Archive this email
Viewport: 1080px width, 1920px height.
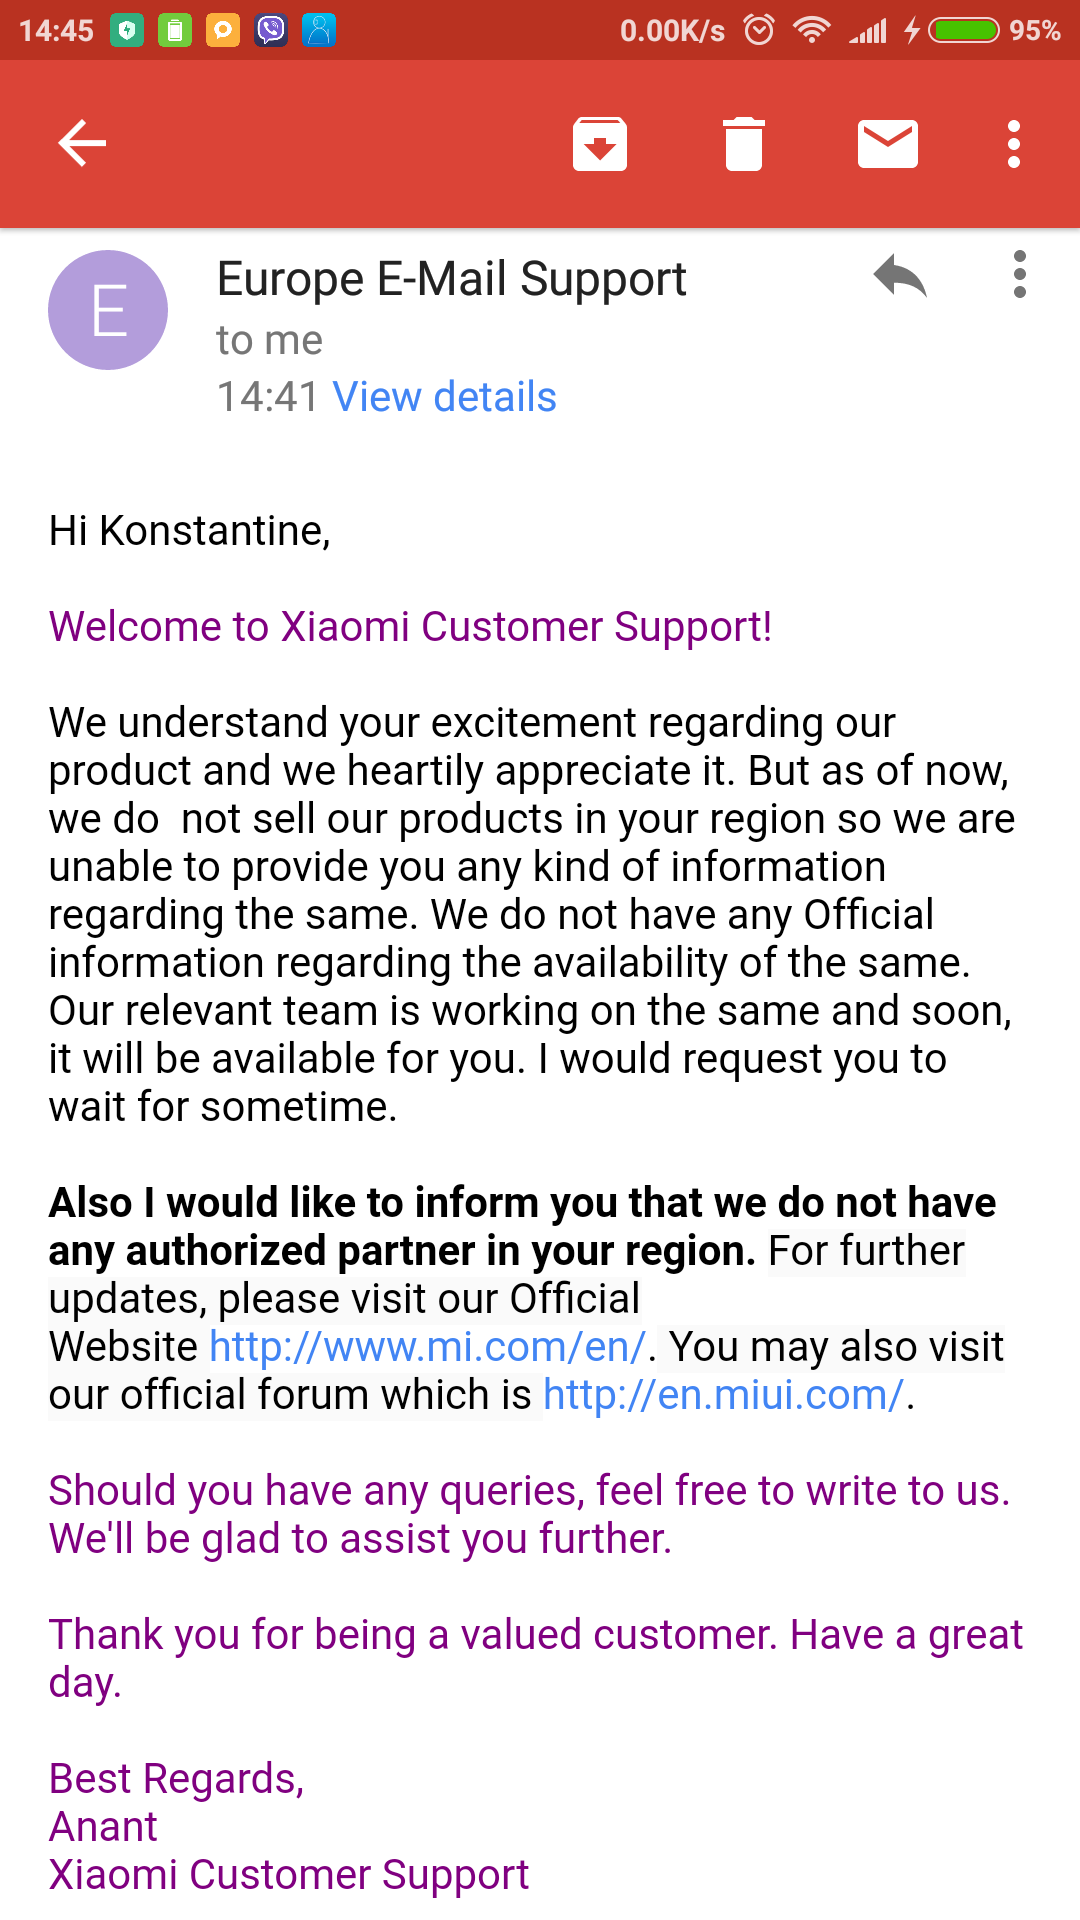(x=599, y=143)
